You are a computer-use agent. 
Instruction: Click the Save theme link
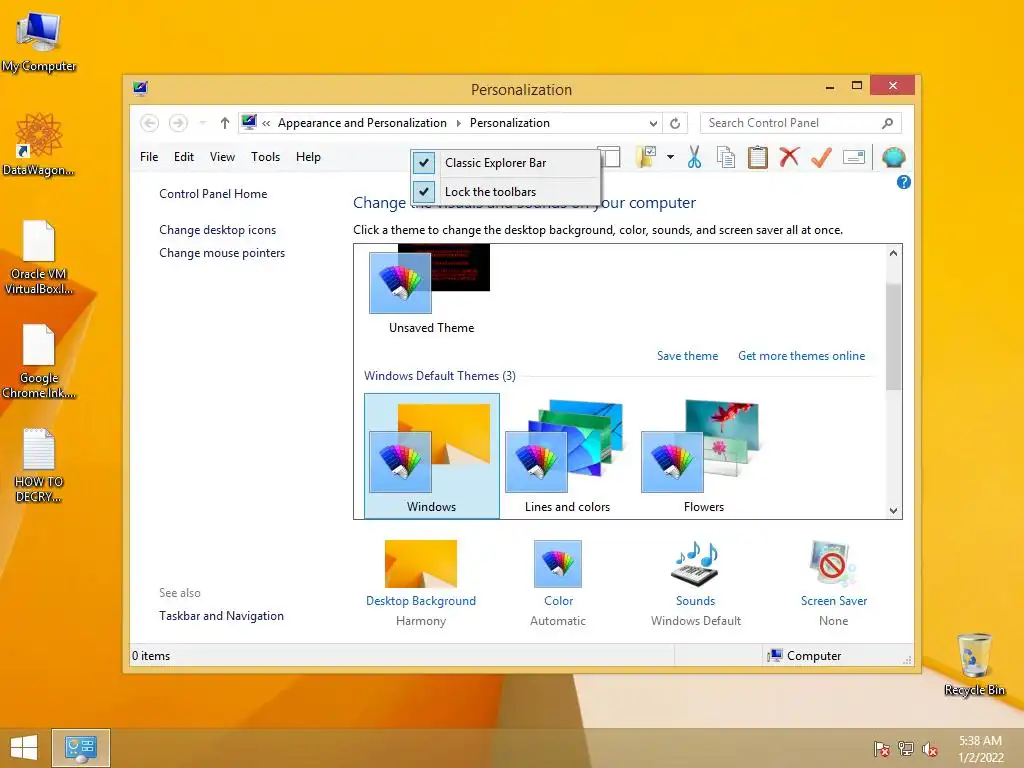click(x=687, y=356)
